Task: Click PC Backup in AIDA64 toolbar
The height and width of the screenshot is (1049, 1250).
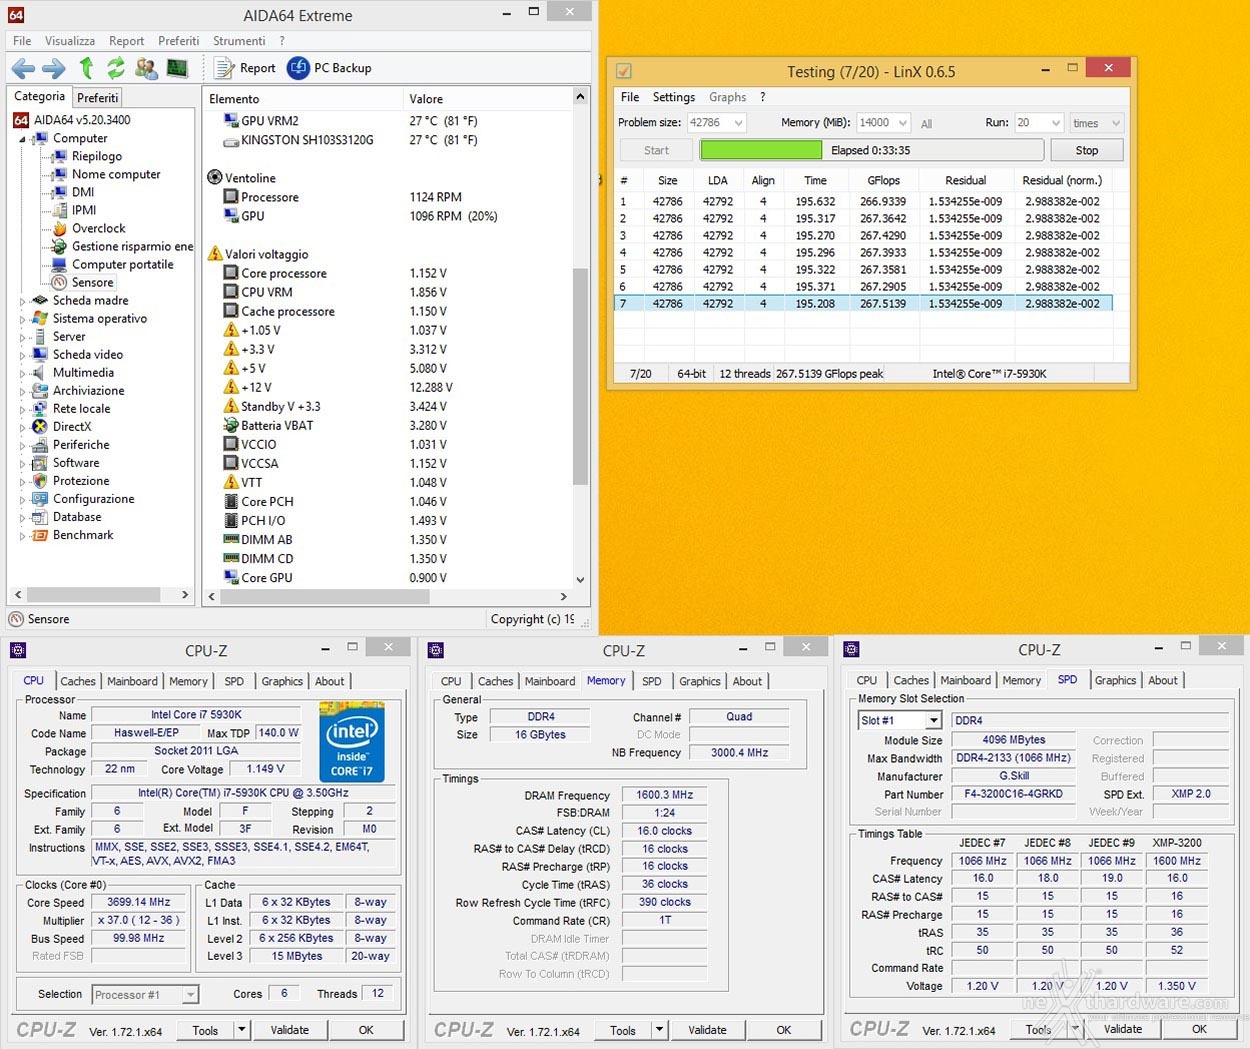Action: [x=330, y=68]
